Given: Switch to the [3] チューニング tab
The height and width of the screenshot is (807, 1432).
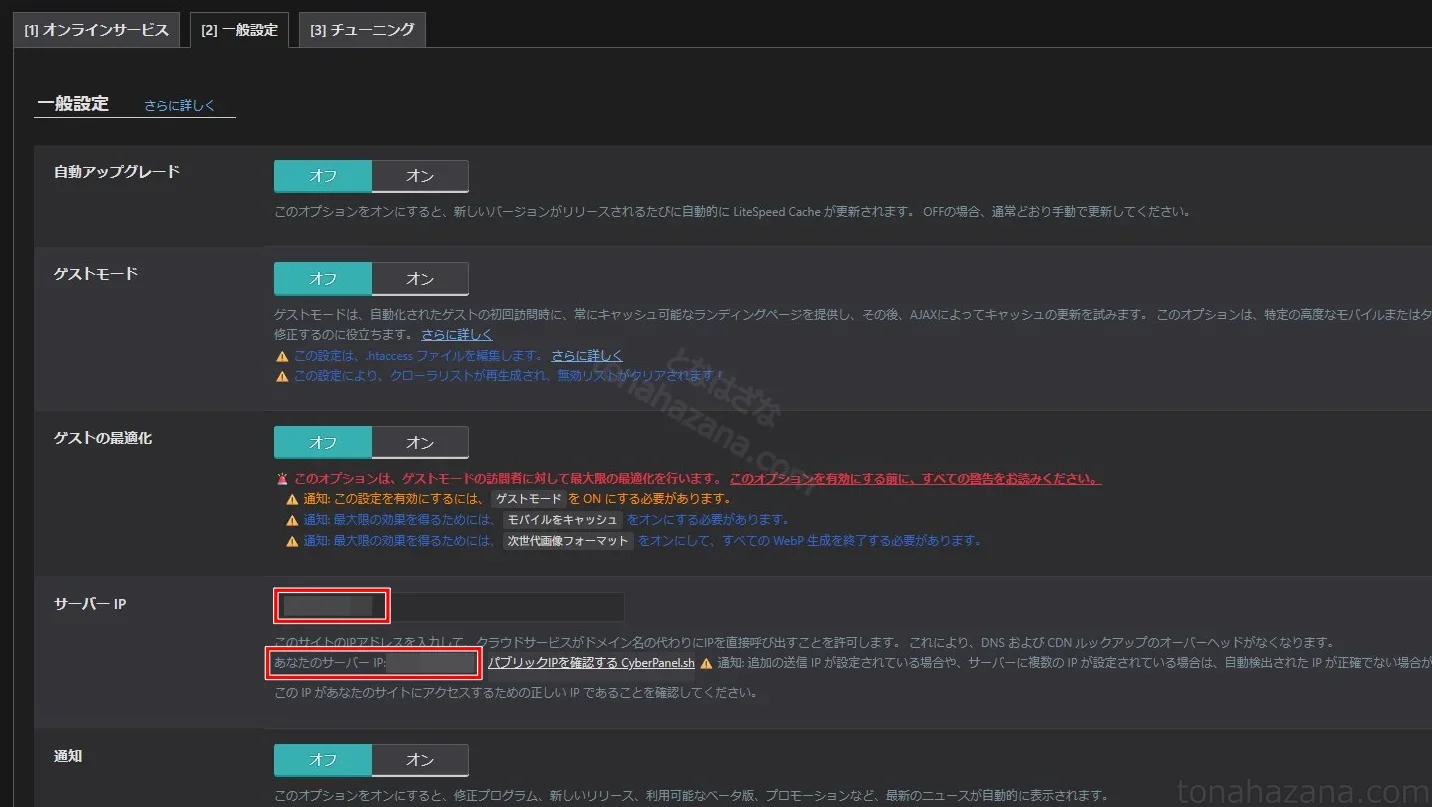Looking at the screenshot, I should (x=362, y=30).
